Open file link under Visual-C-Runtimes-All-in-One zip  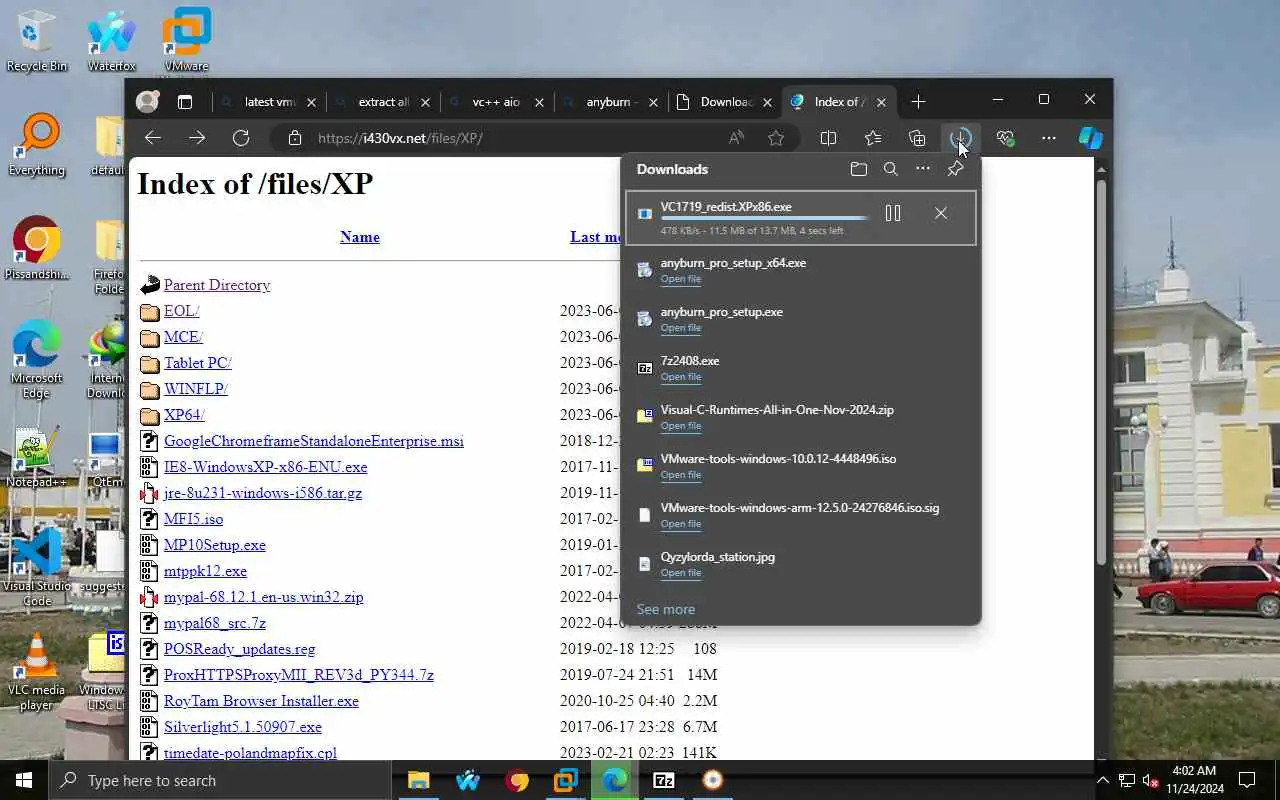click(x=681, y=426)
